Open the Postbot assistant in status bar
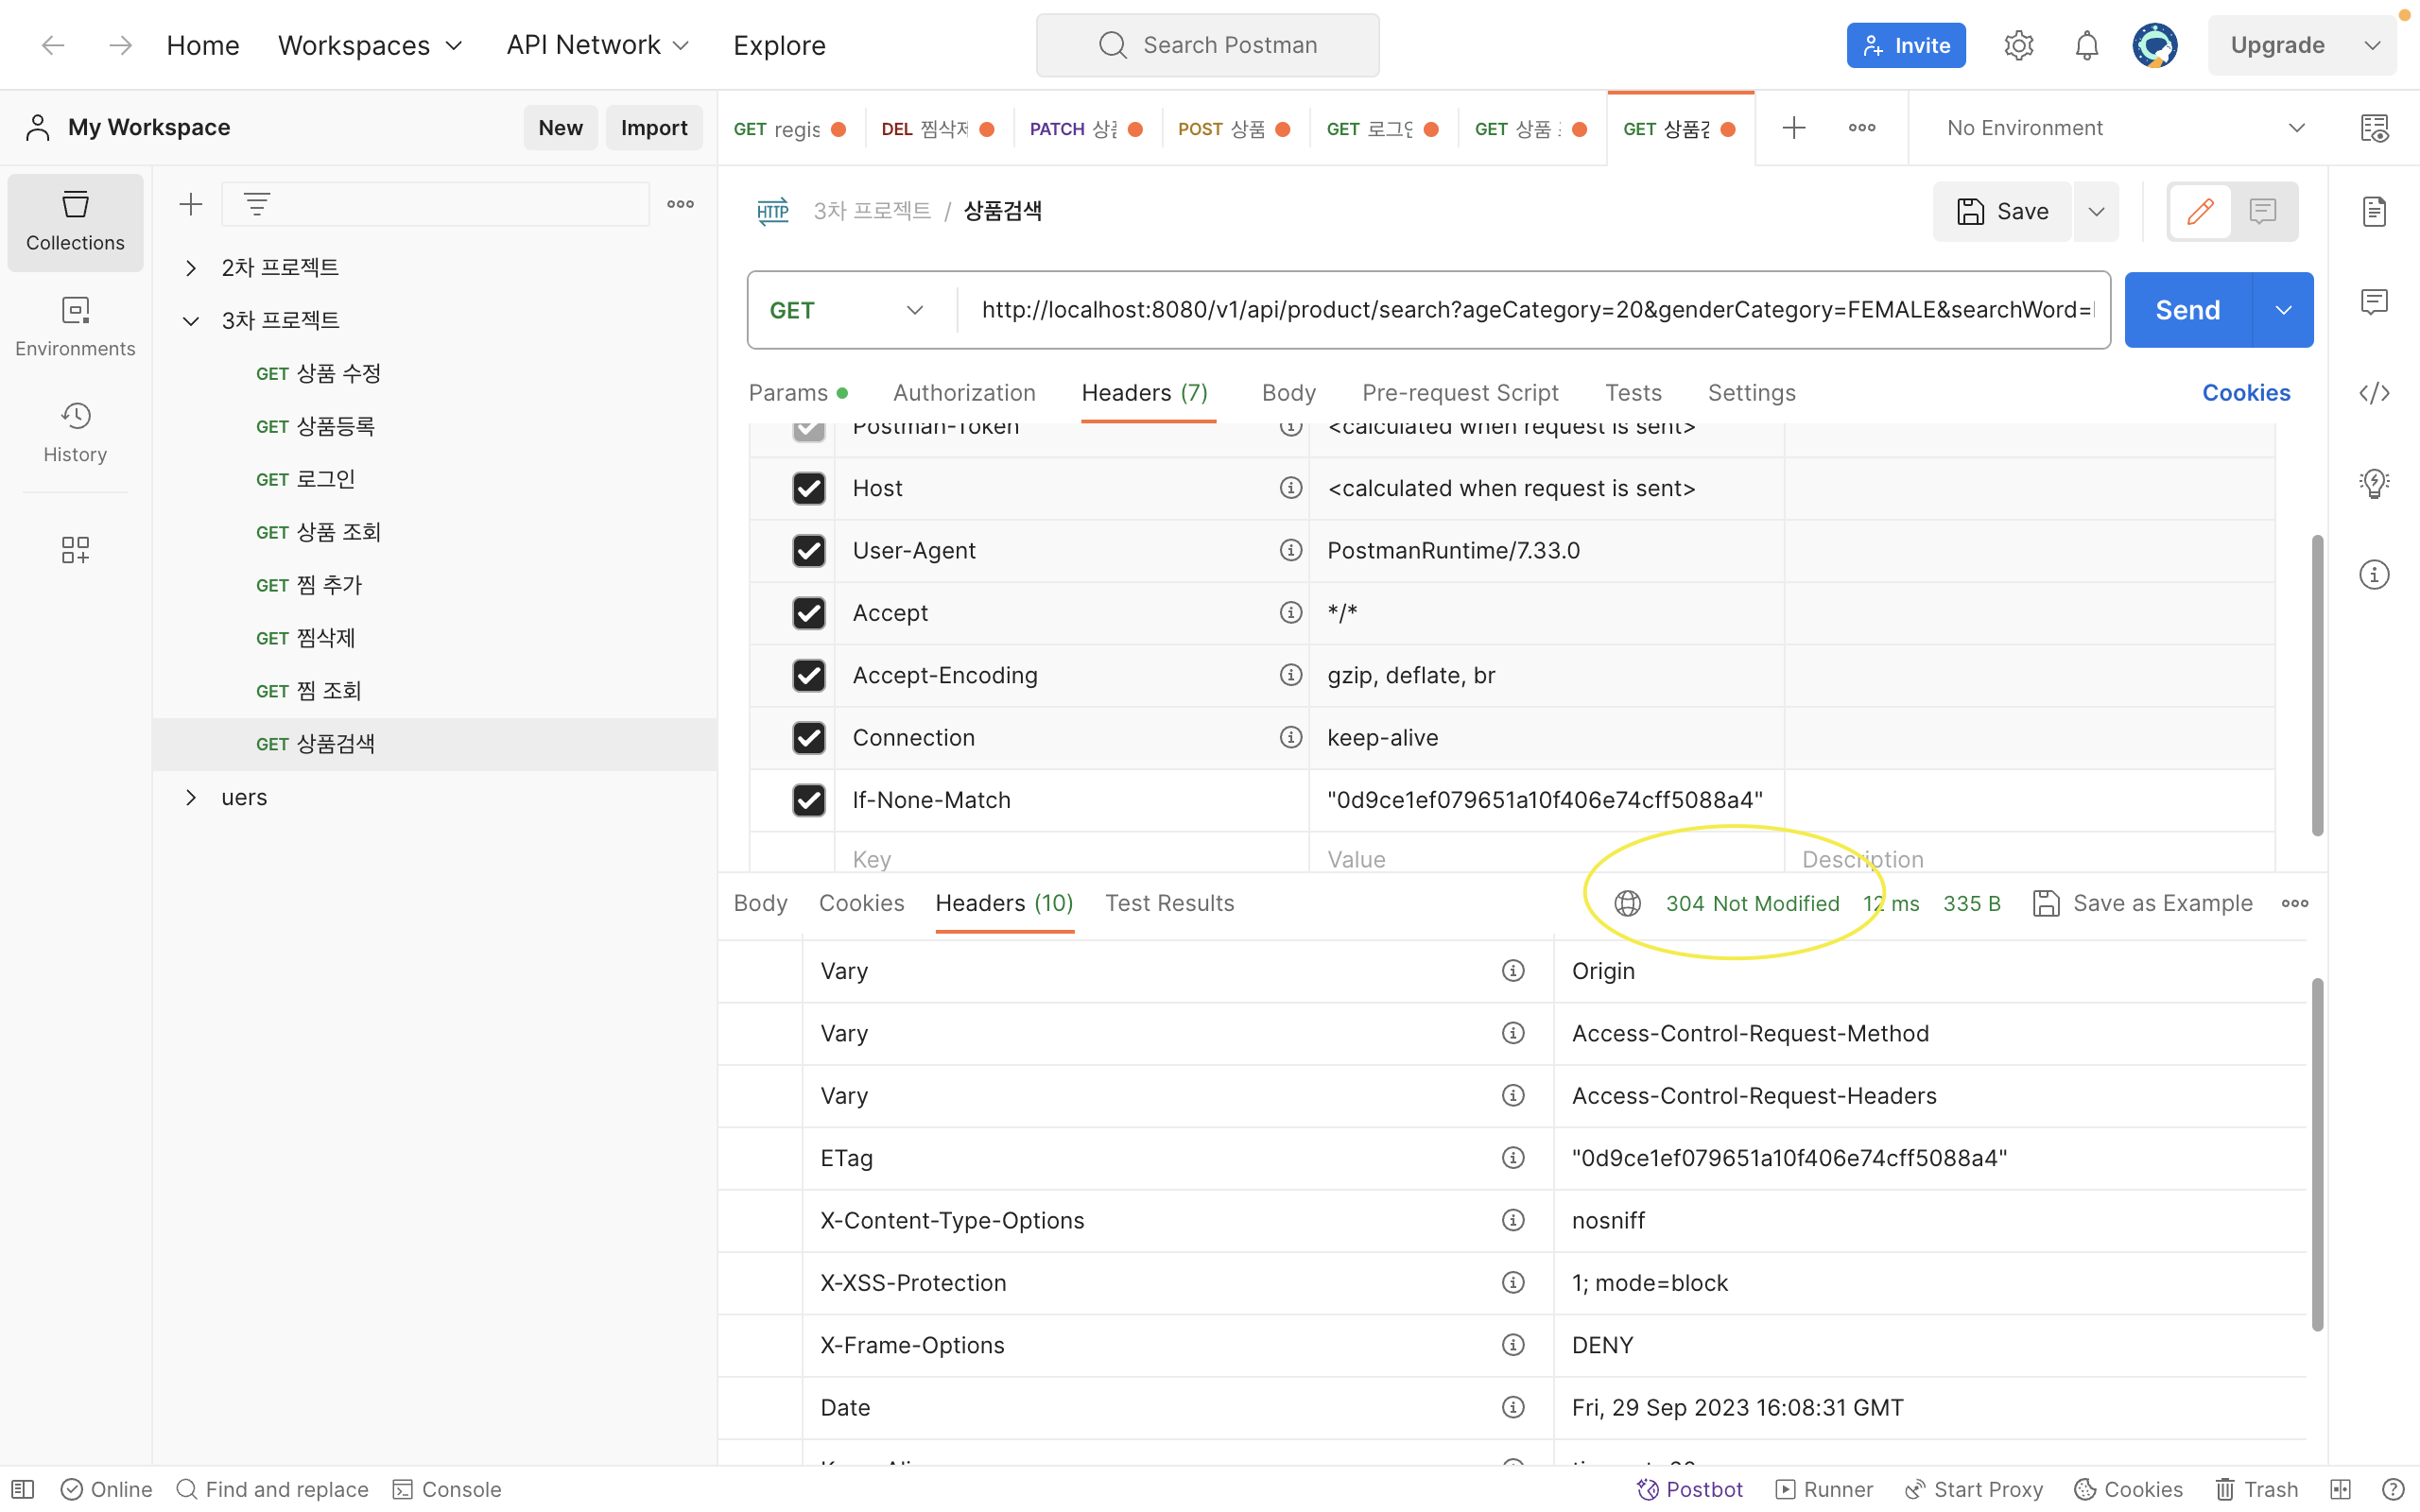Viewport: 2420px width, 1512px height. tap(1690, 1489)
